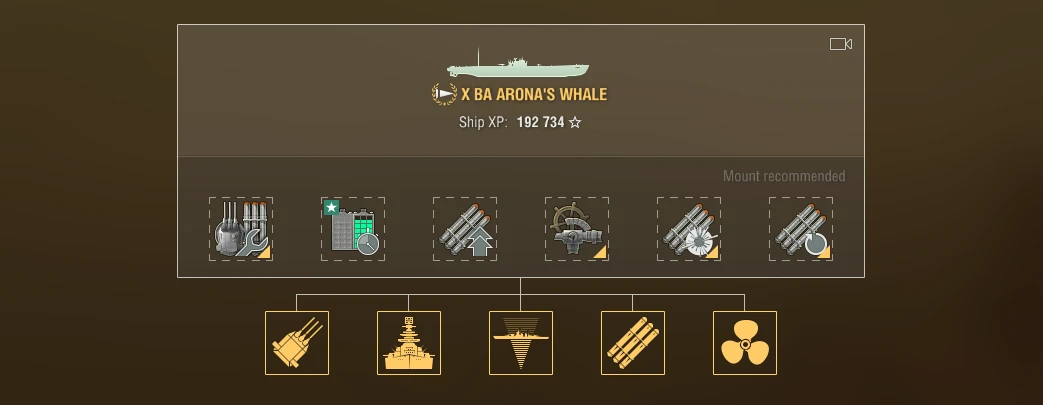Viewport: 1043px width, 405px height.
Task: Select the sonar ship-reflection module
Action: [x=521, y=343]
